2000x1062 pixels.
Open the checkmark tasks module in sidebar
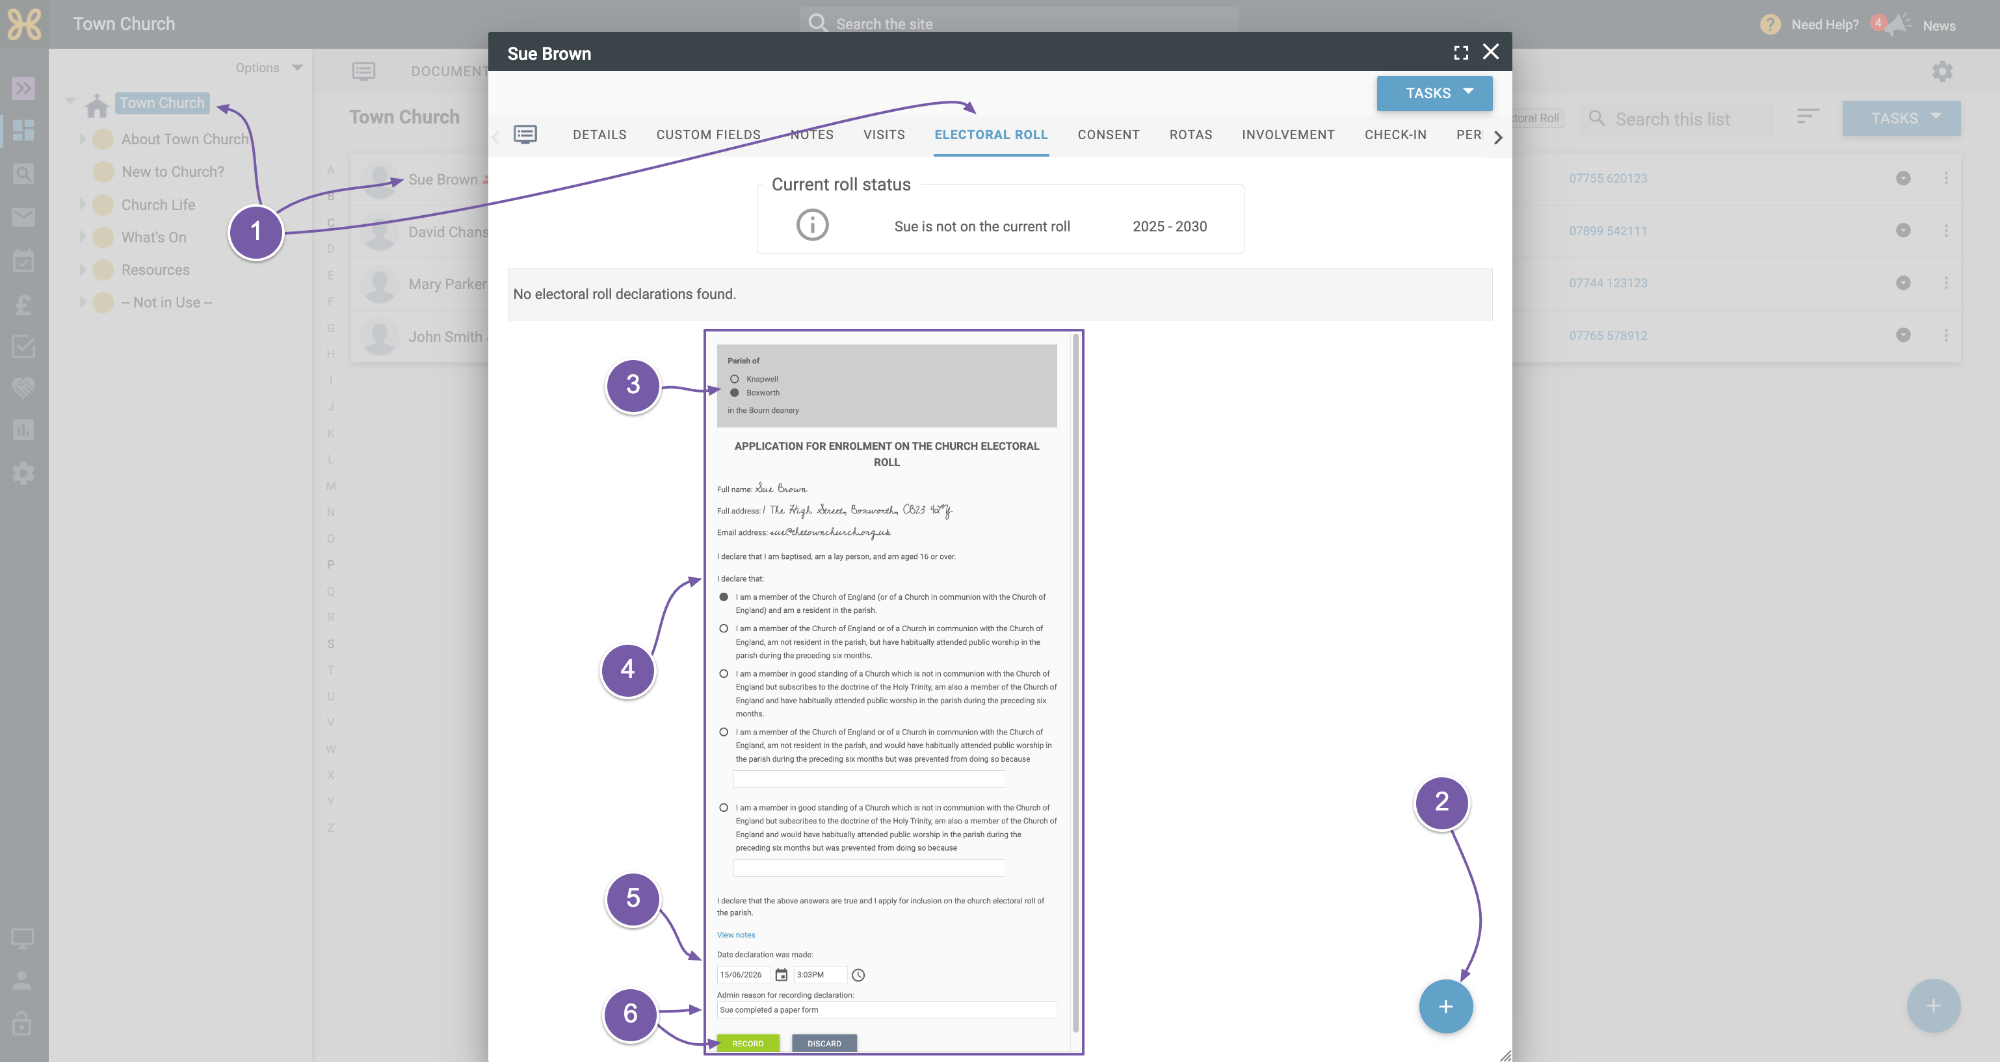pyautogui.click(x=24, y=347)
